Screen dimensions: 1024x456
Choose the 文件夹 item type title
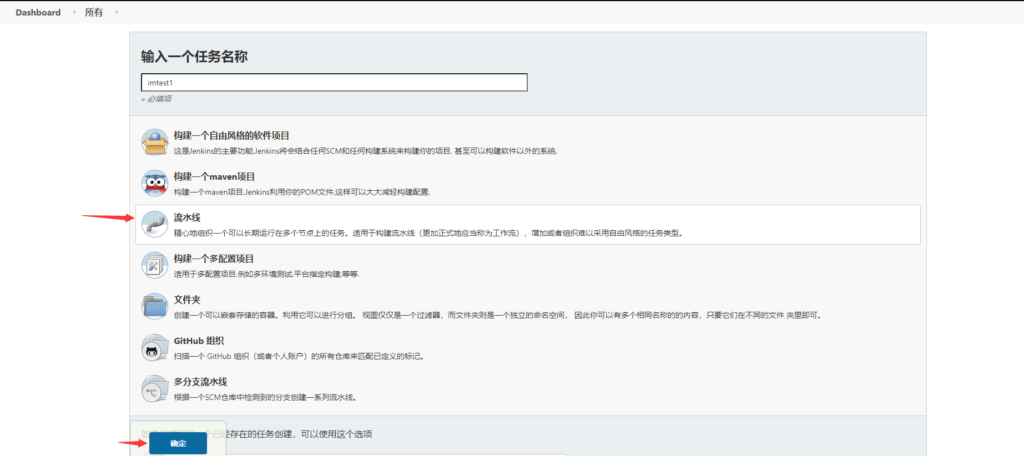187,299
